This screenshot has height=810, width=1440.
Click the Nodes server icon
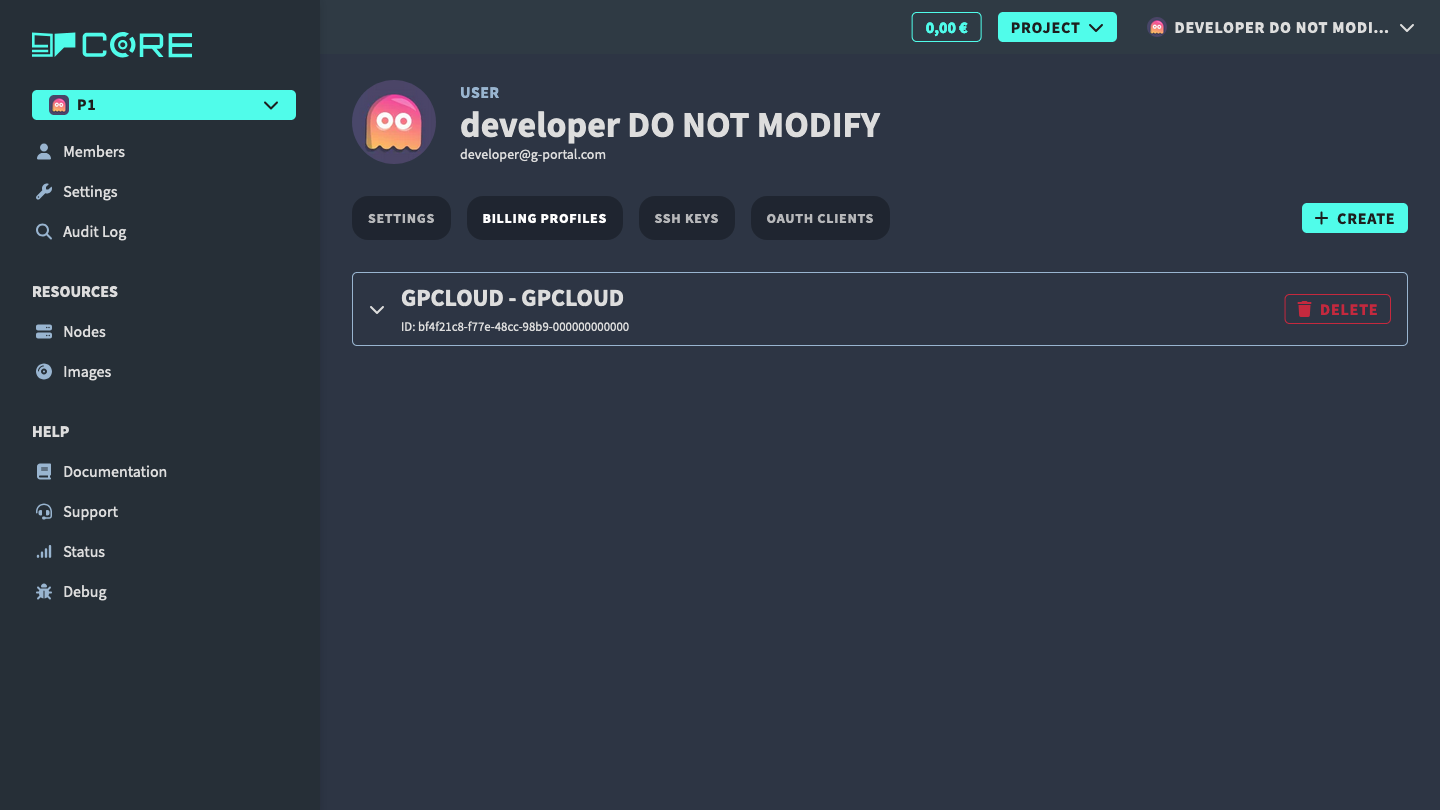[44, 332]
